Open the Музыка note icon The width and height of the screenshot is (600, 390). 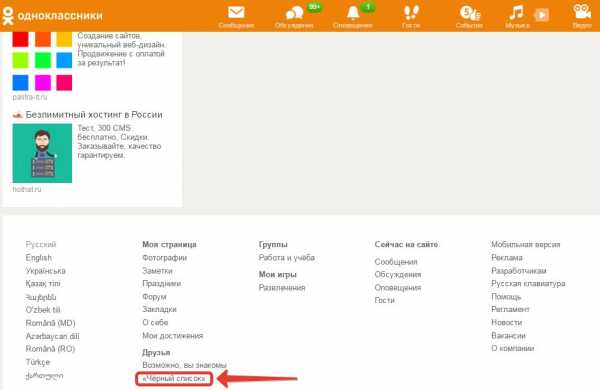click(516, 13)
